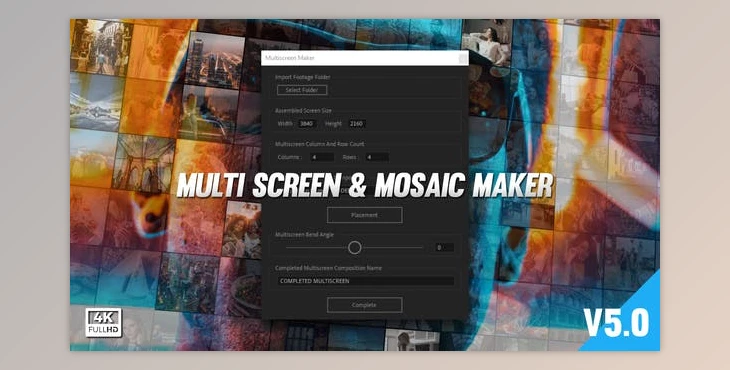Click the Assembled Screen Size label

303,111
